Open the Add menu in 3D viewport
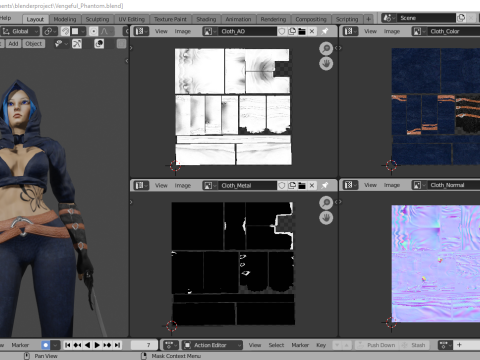The width and height of the screenshot is (480, 360). click(13, 44)
